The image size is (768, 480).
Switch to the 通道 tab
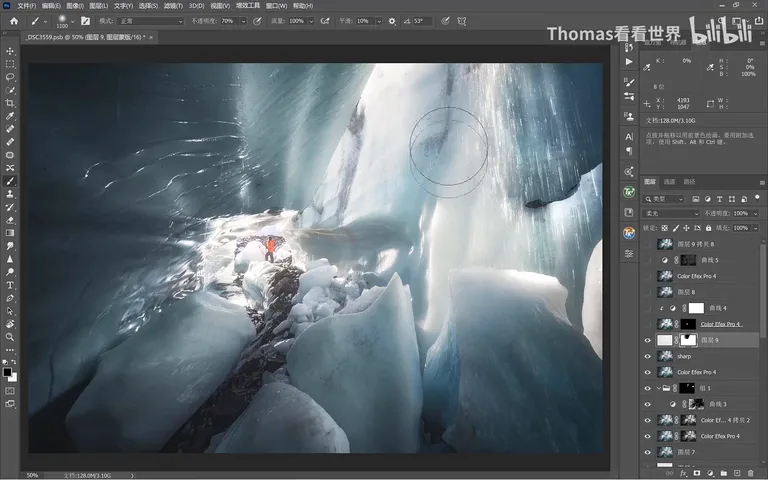pyautogui.click(x=670, y=182)
